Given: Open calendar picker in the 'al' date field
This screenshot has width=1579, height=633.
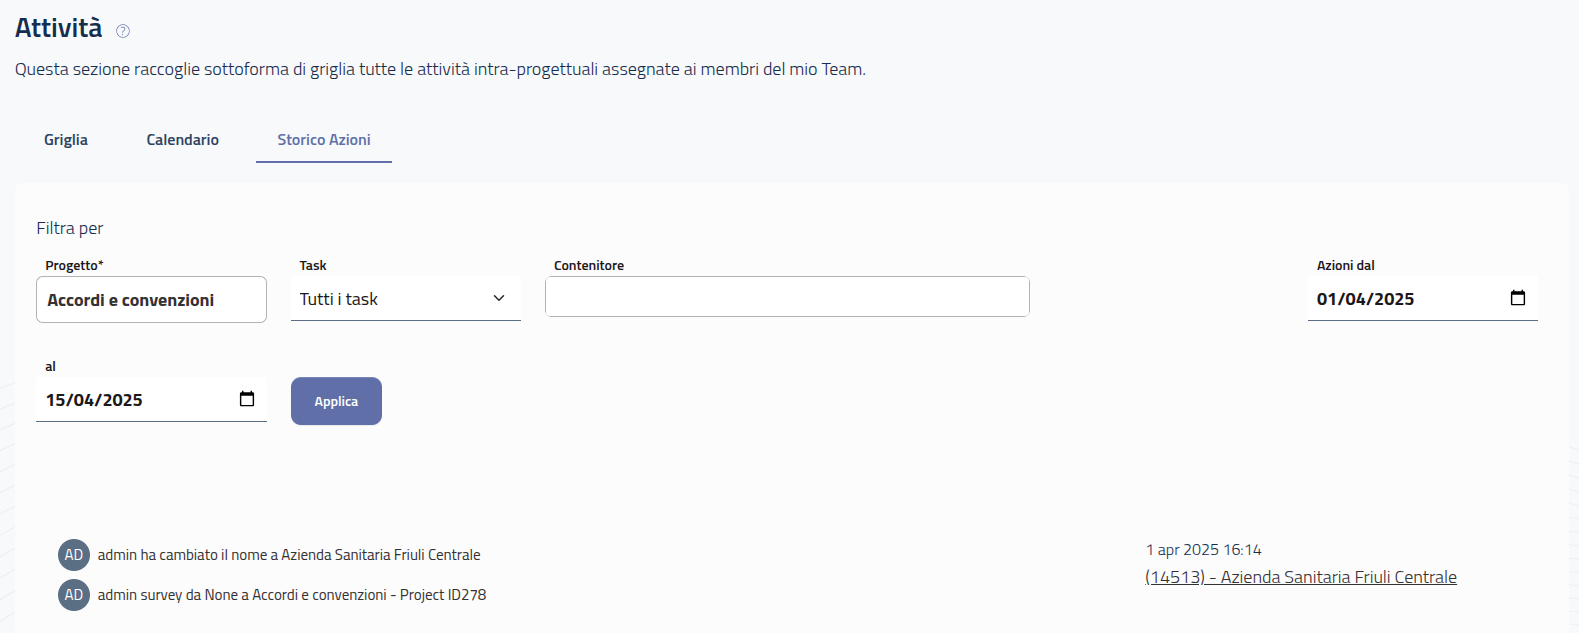Looking at the screenshot, I should 247,399.
